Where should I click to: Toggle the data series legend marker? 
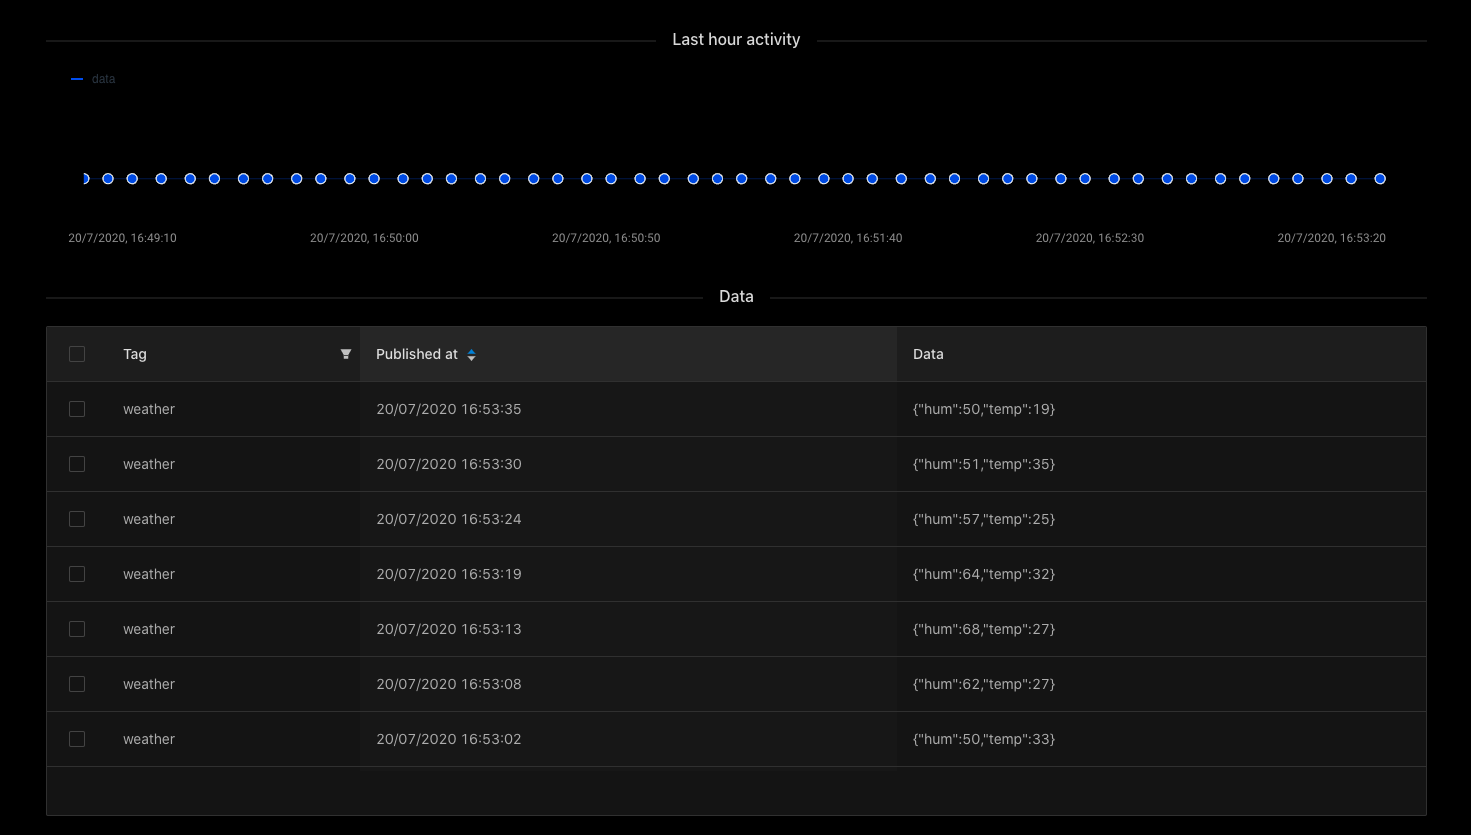click(x=77, y=79)
